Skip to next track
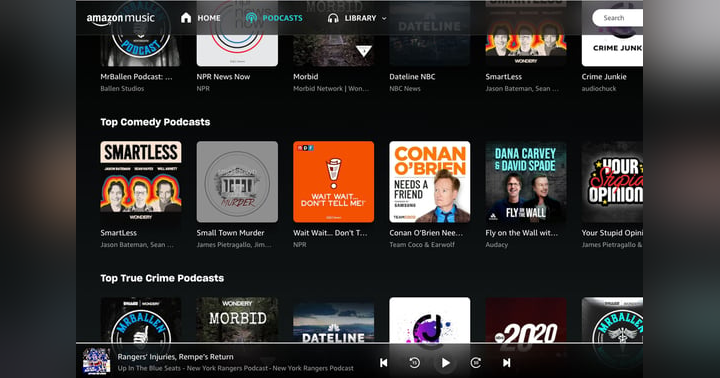Viewport: 720px width, 378px height. pyautogui.click(x=506, y=363)
